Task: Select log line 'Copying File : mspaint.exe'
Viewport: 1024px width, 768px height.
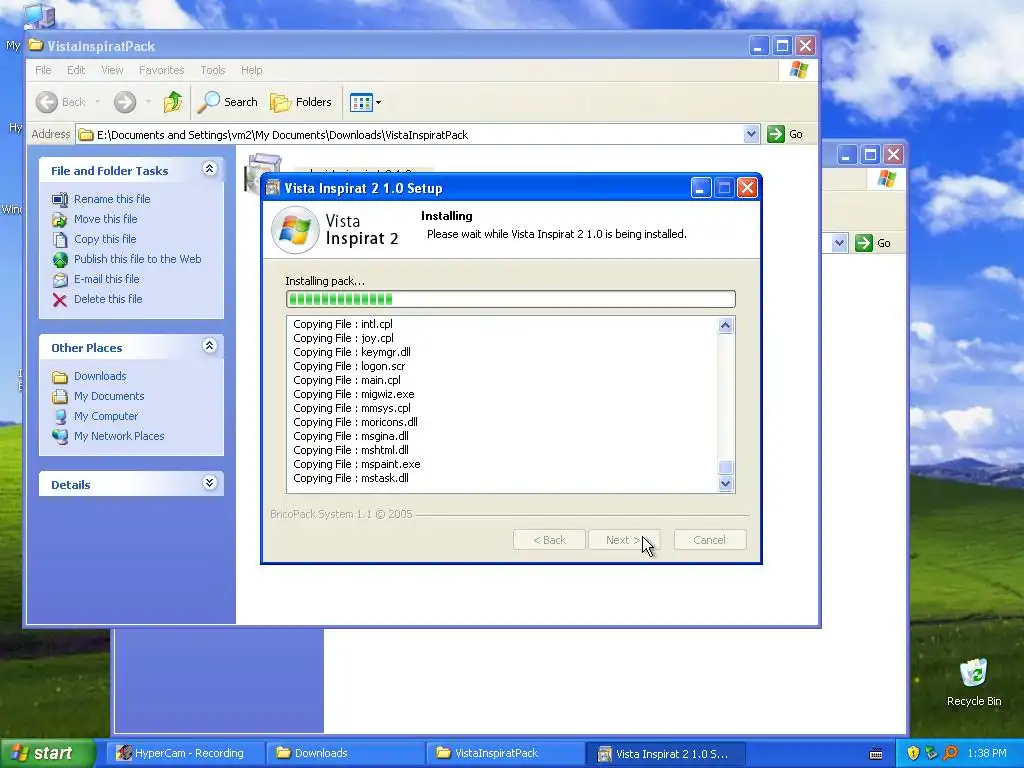Action: [357, 464]
